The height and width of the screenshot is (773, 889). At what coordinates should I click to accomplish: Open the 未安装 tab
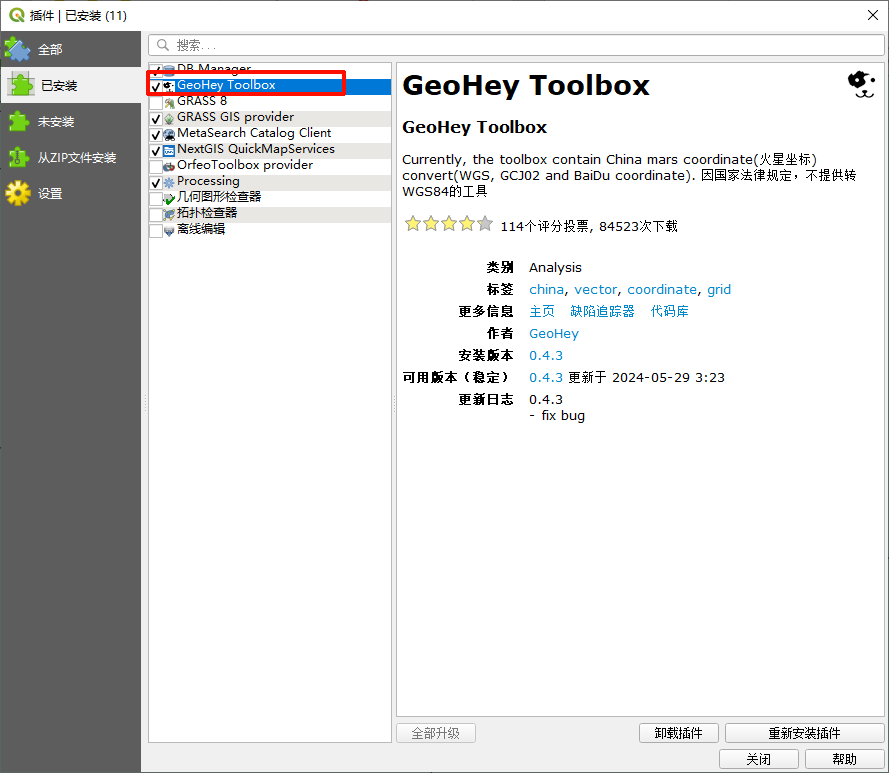pyautogui.click(x=71, y=121)
